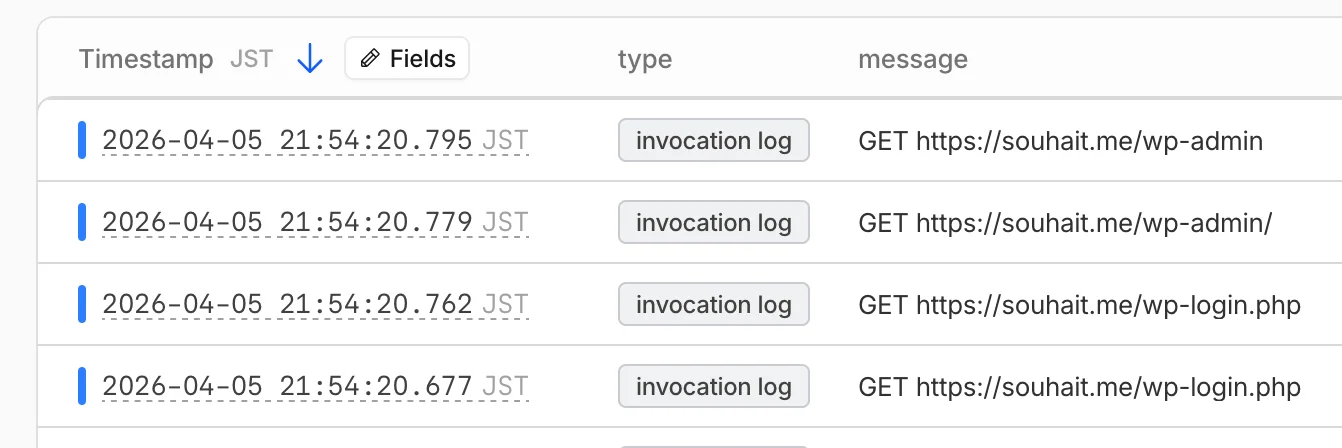Viewport: 1342px width, 448px height.
Task: Click the JST timezone label in header
Action: 251,59
